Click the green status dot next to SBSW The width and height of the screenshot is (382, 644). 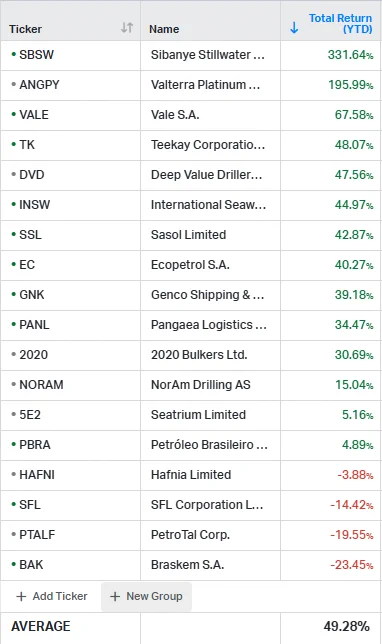point(14,54)
